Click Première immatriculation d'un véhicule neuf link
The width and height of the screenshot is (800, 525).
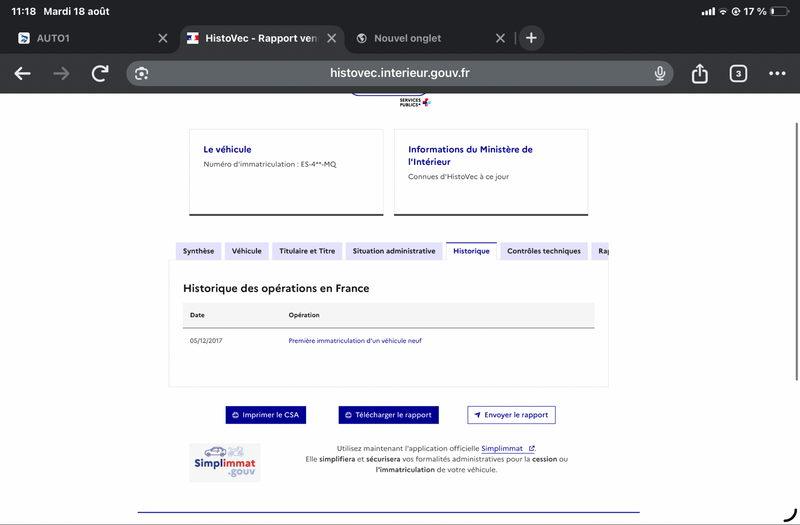pos(355,341)
